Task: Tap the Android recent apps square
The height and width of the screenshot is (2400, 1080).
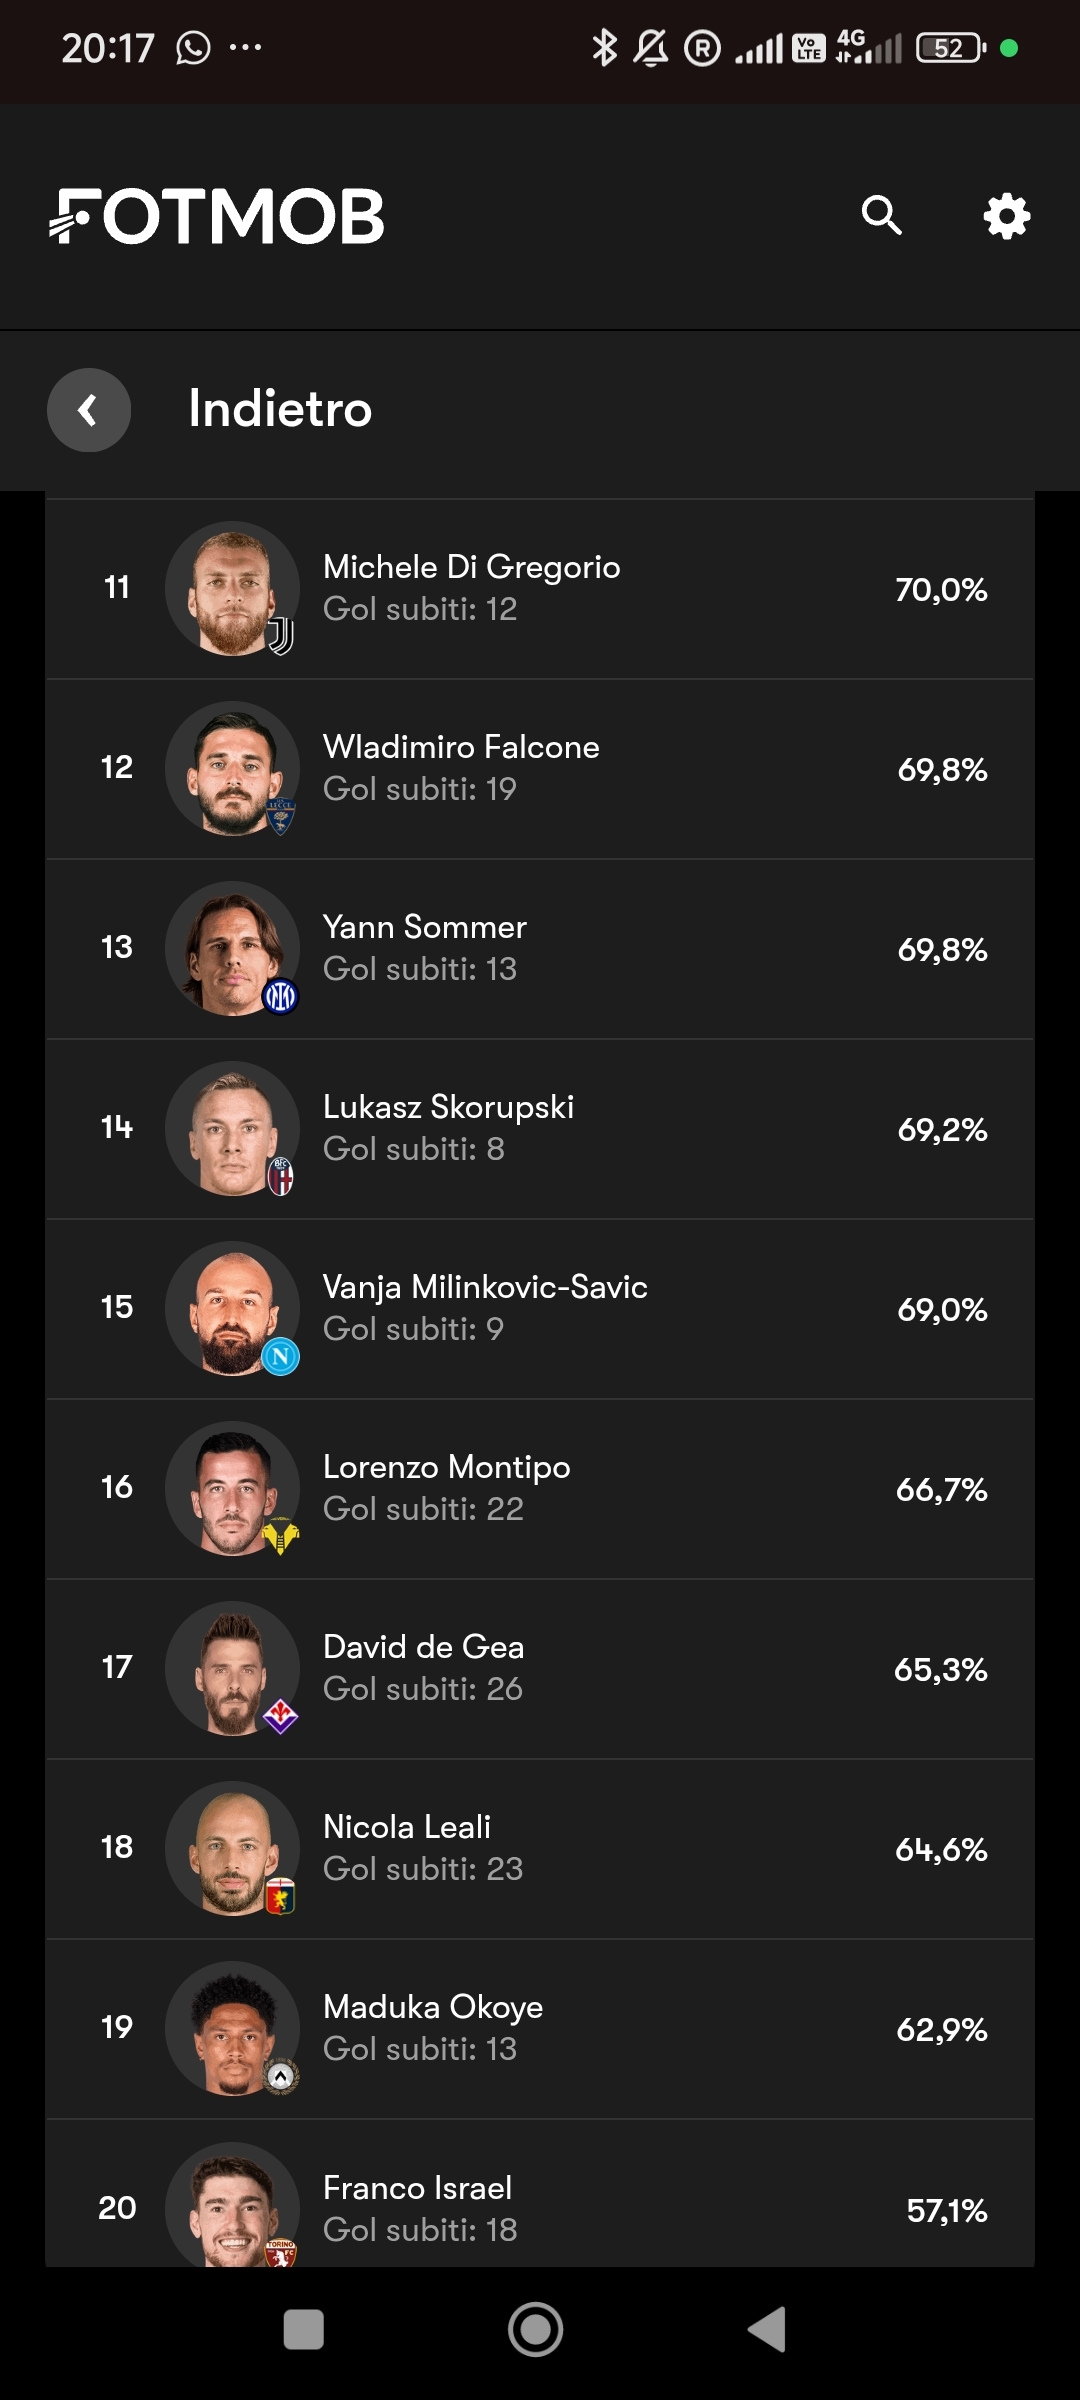Action: pyautogui.click(x=303, y=2329)
